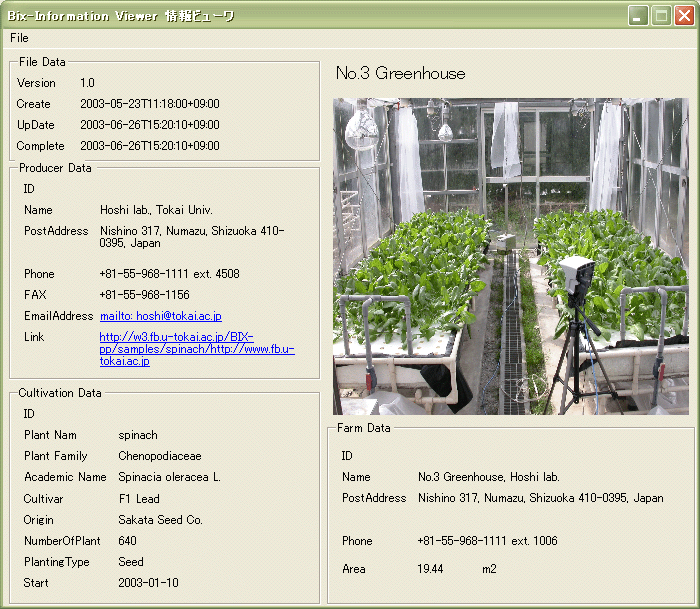The height and width of the screenshot is (609, 700).
Task: Maximize the Bix-Information Viewer window
Action: [661, 15]
